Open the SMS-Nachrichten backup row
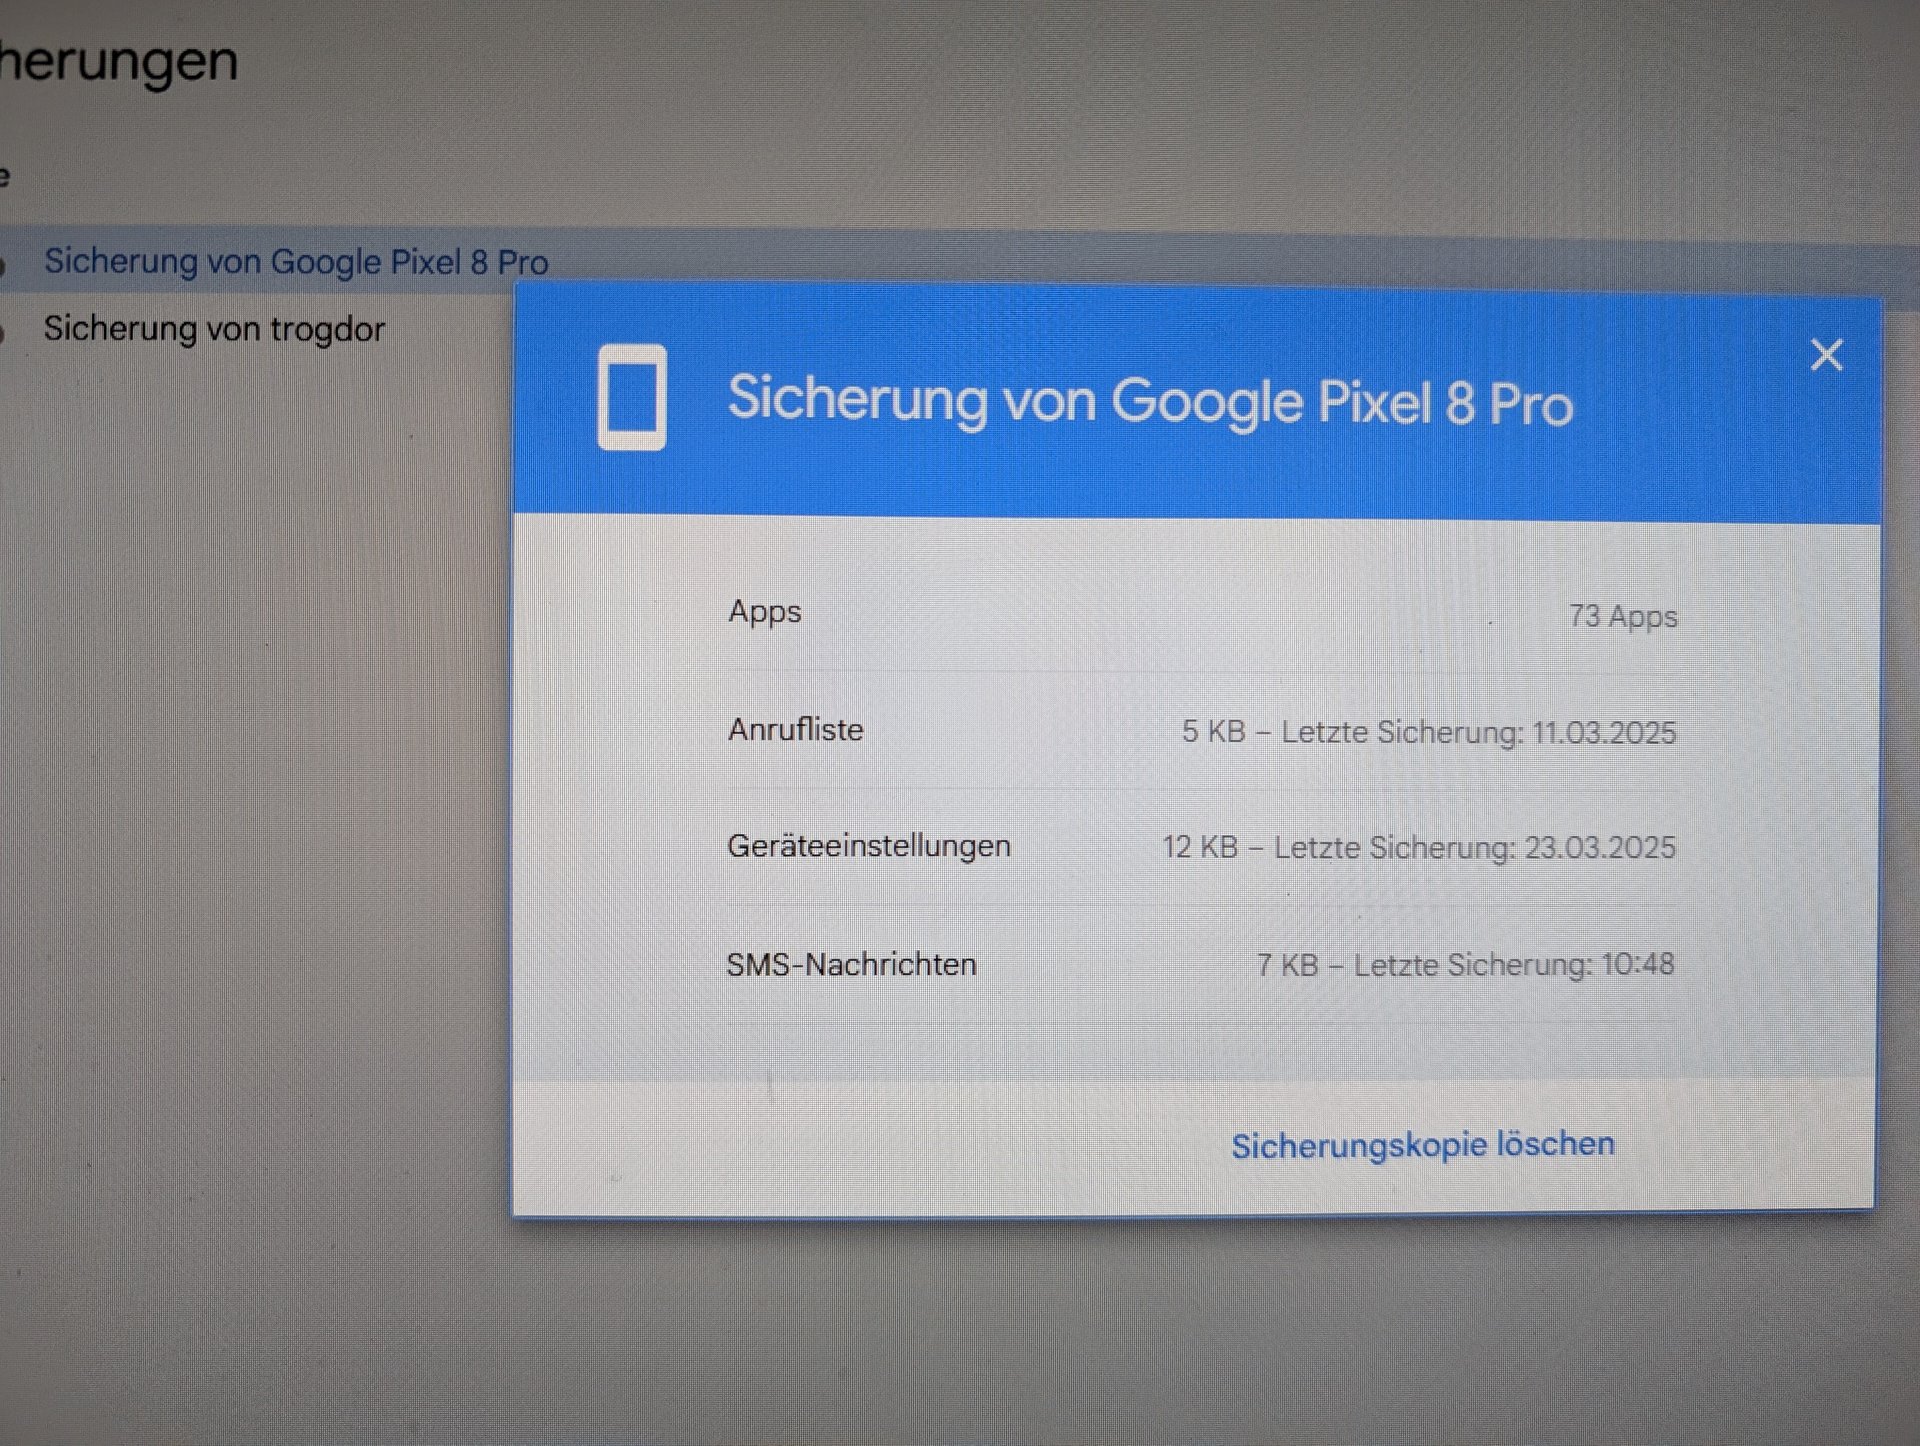 click(851, 964)
